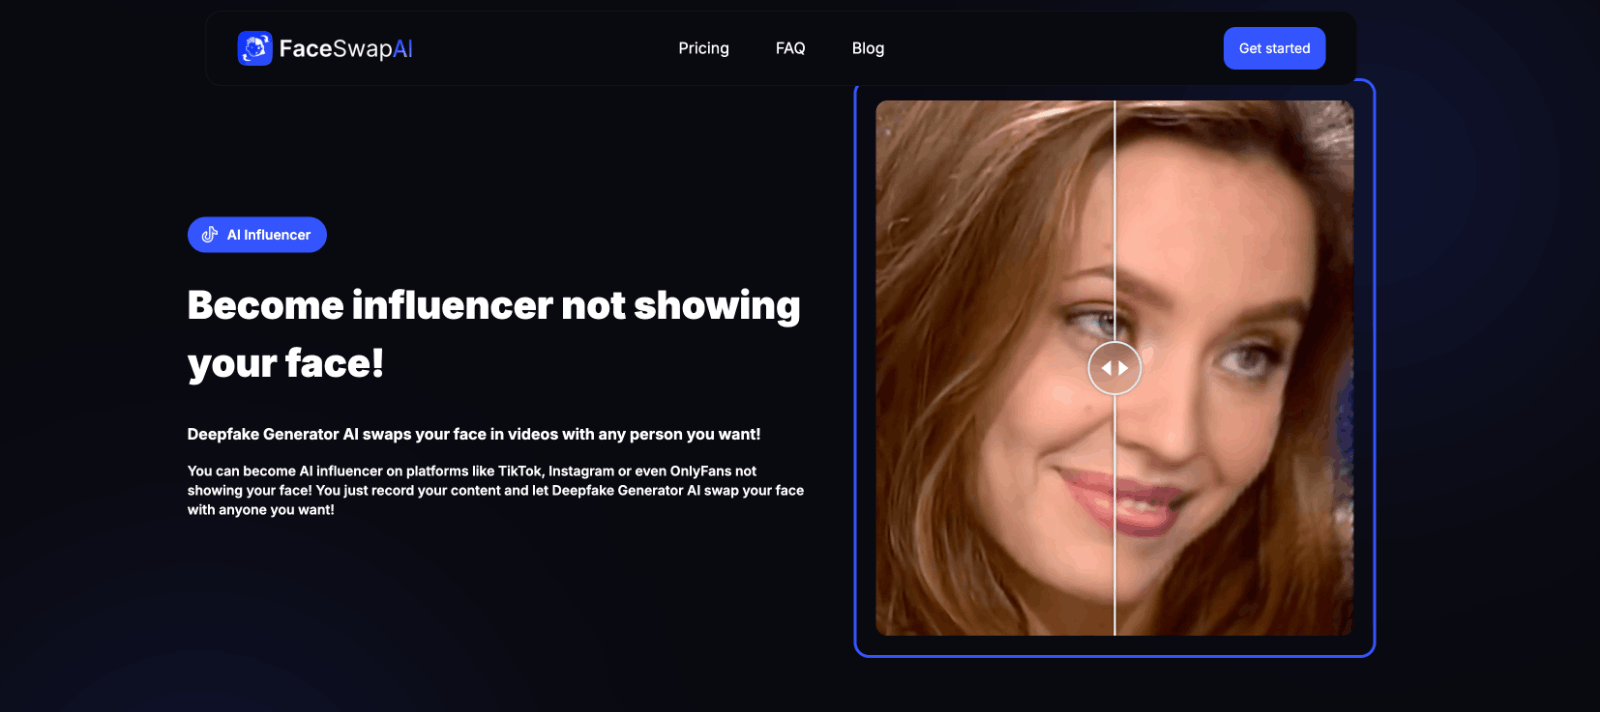The width and height of the screenshot is (1600, 712).
Task: Click the AI Influencer badge label
Action: pyautogui.click(x=269, y=235)
